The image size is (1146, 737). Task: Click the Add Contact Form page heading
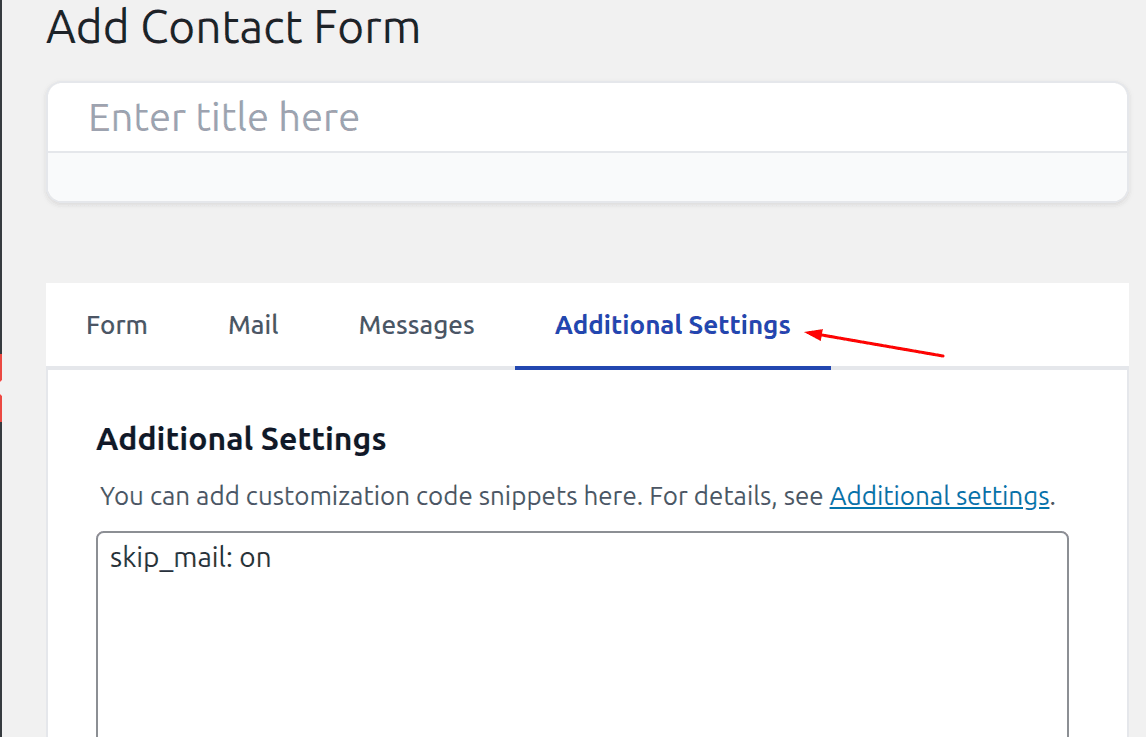232,27
